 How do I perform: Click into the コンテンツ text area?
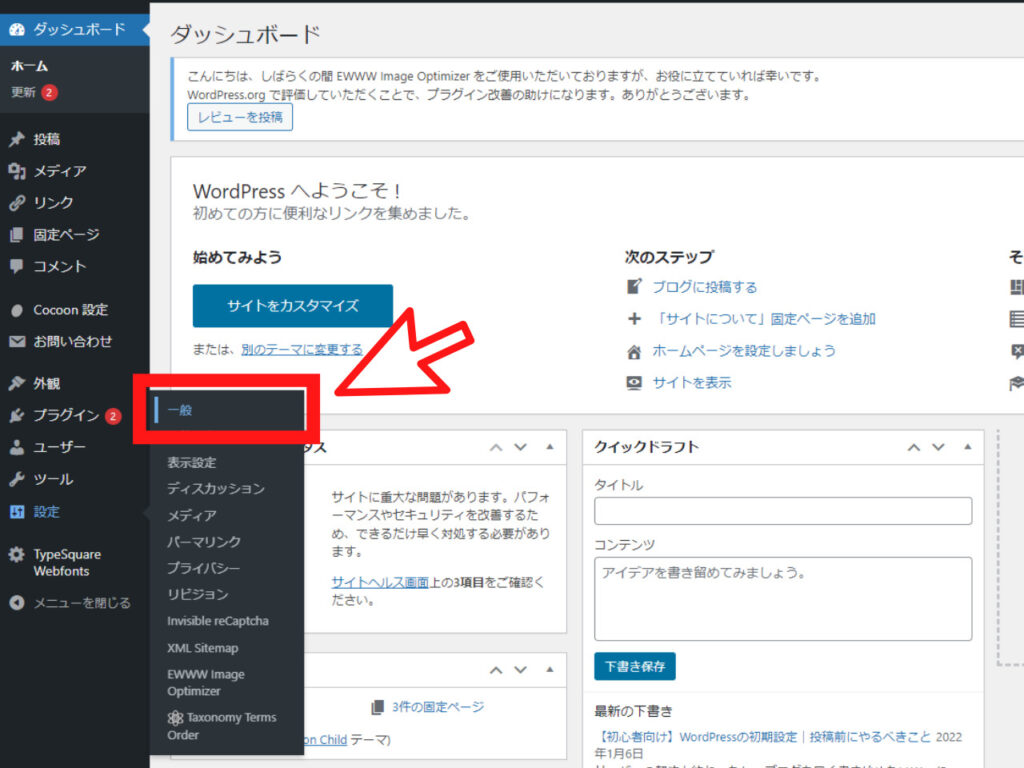[783, 599]
